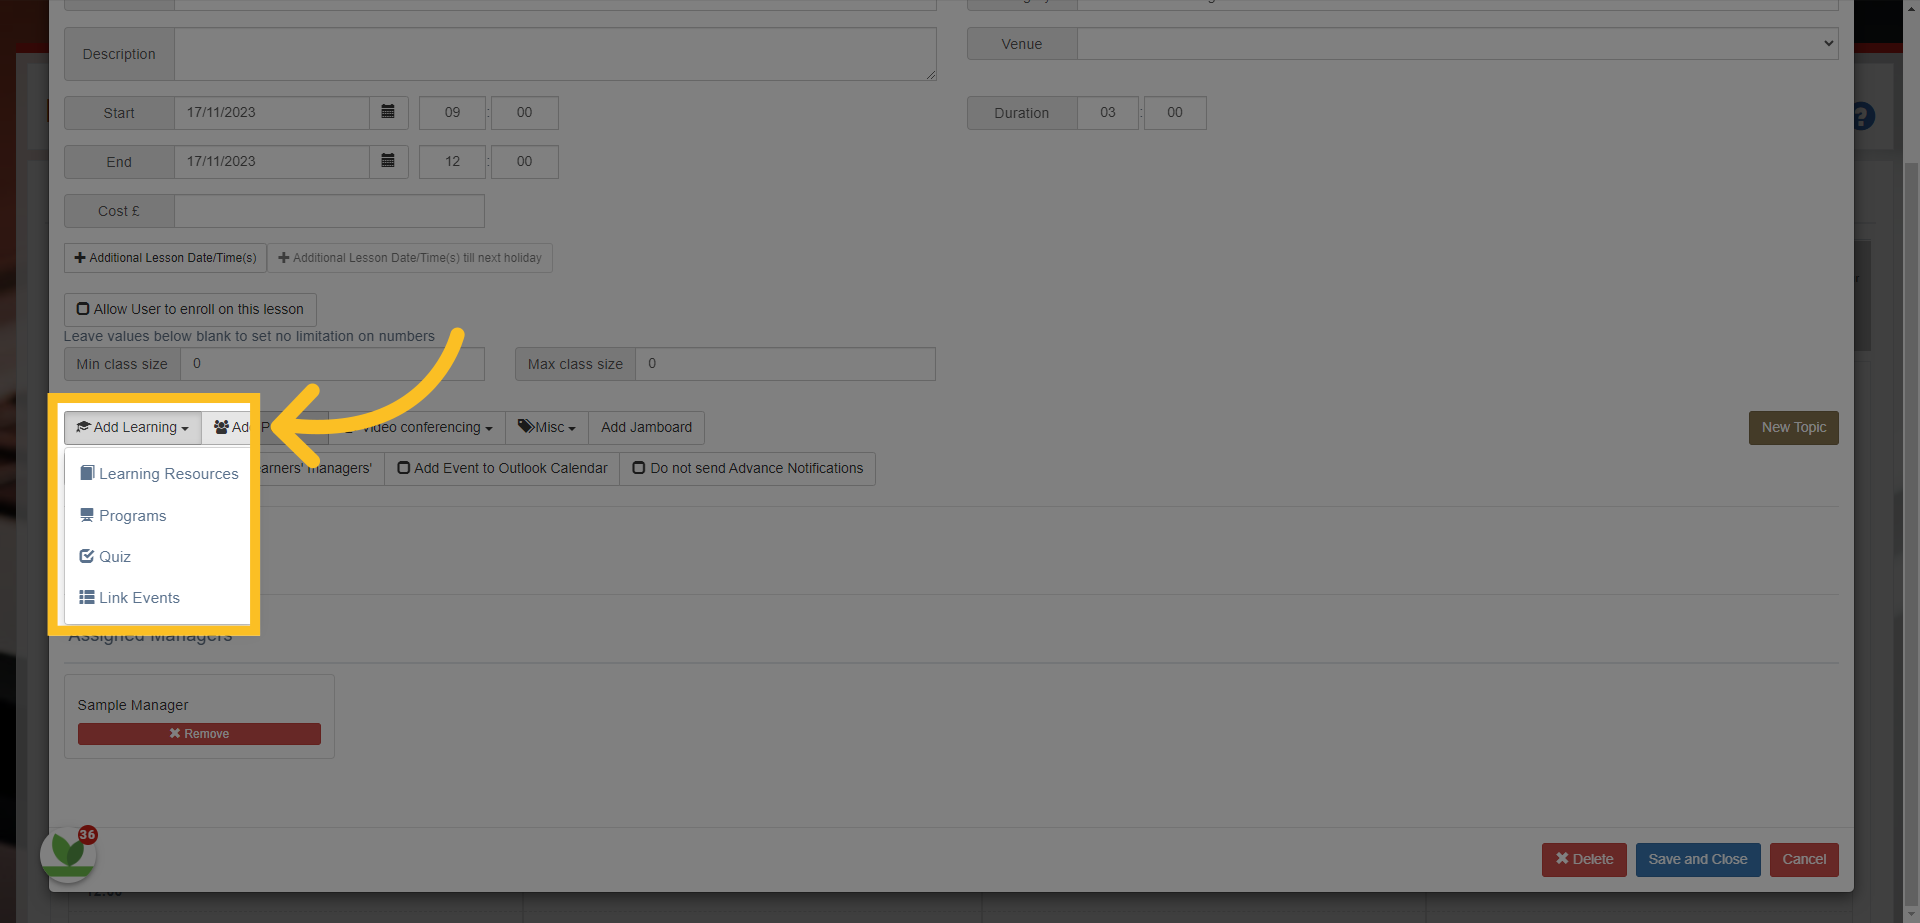The width and height of the screenshot is (1920, 923).
Task: Click Additional Lesson Date/Time(s) button
Action: (166, 258)
